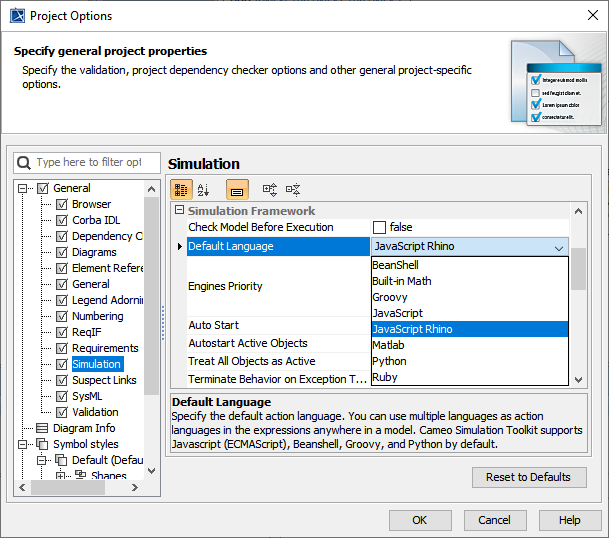Click the collapse all properties icon
Viewport: 609px width, 538px height.
click(293, 189)
